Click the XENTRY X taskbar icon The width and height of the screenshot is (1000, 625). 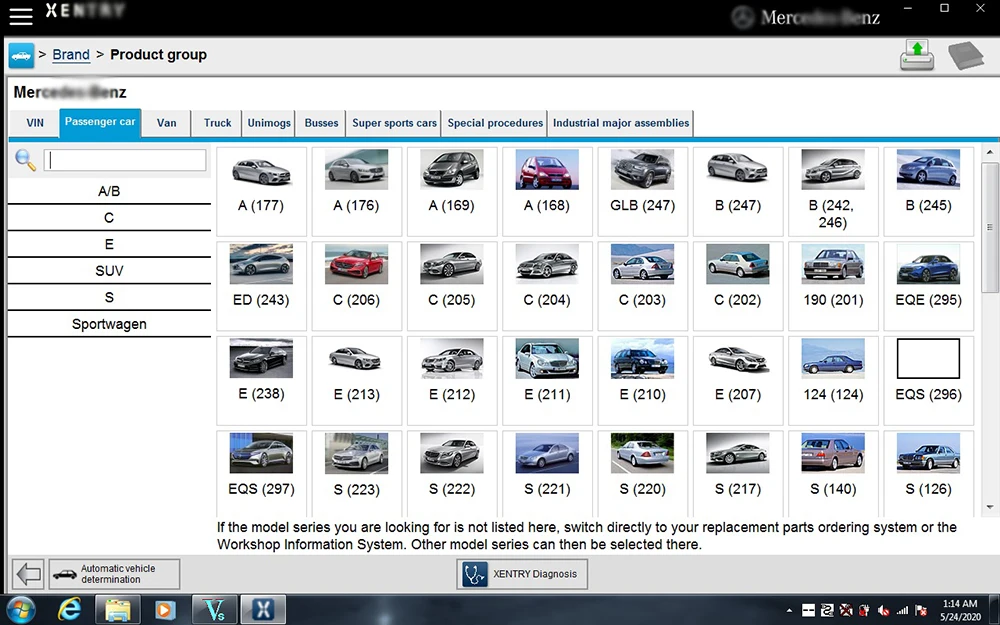pos(263,610)
